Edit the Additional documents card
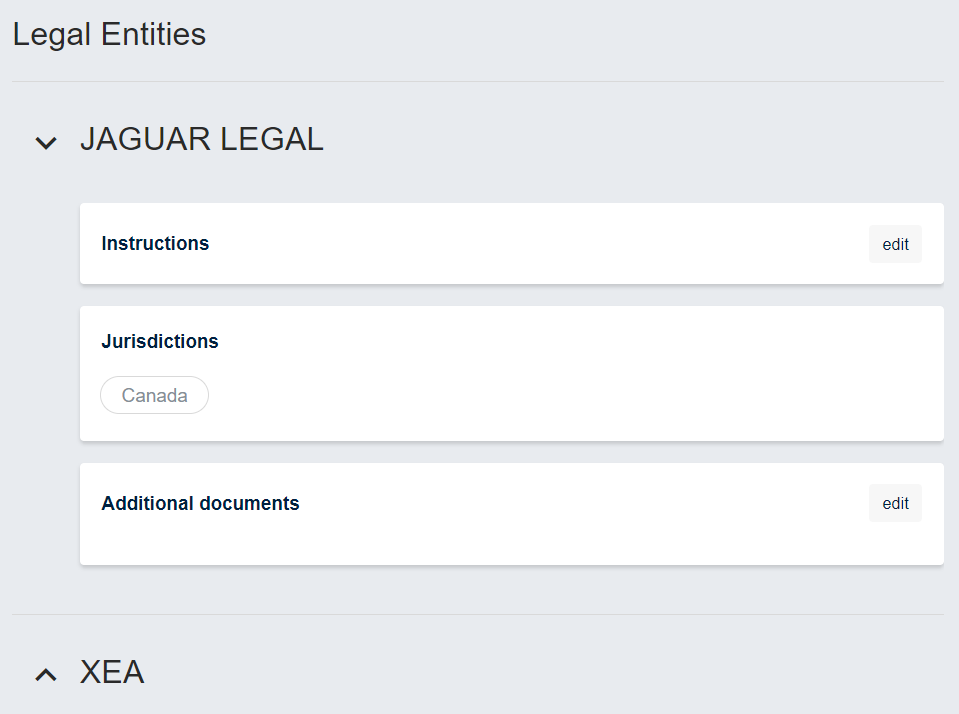The image size is (959, 714). tap(895, 503)
